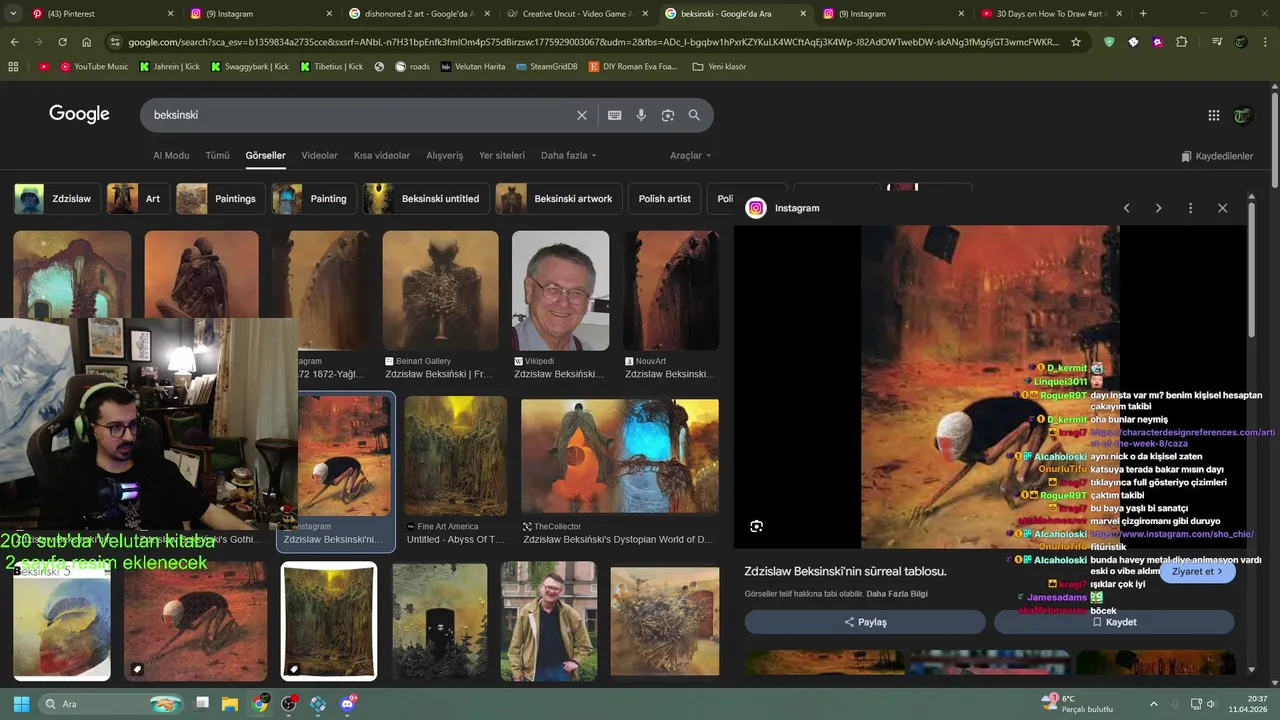Open Velutan Harita bookmark
Viewport: 1280px width, 720px height.
pyautogui.click(x=473, y=66)
